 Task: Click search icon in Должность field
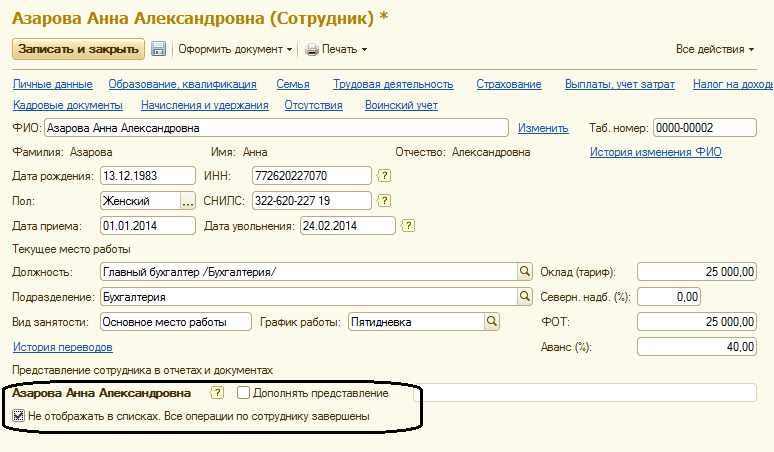[x=523, y=272]
